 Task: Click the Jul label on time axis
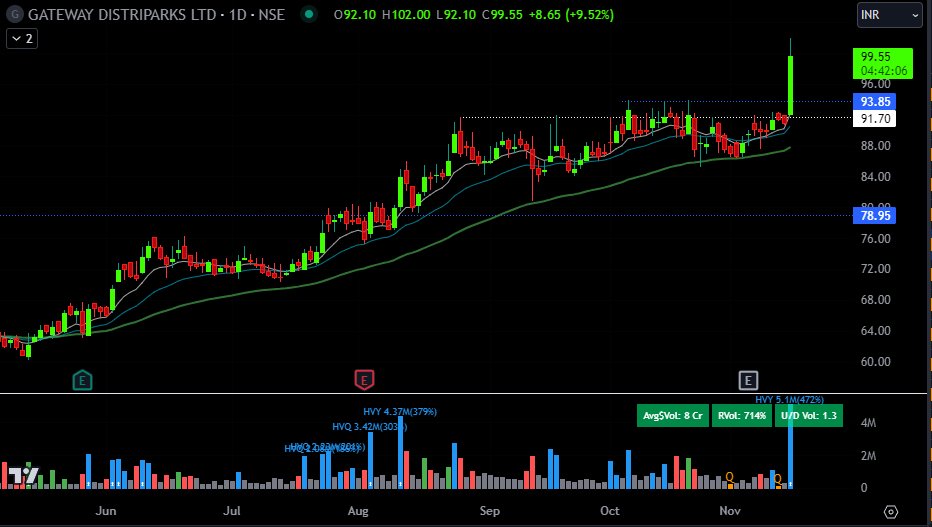(232, 511)
